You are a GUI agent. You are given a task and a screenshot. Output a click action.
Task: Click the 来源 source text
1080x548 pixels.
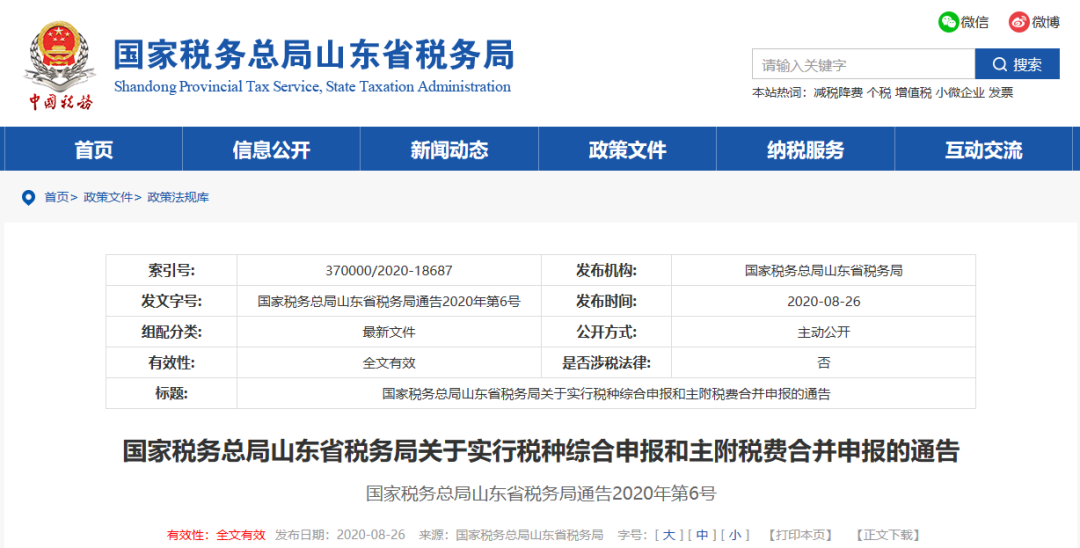tap(511, 535)
